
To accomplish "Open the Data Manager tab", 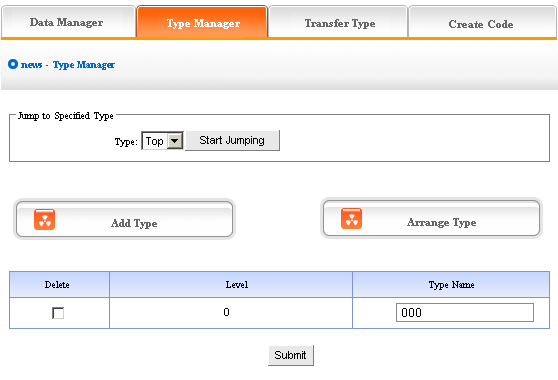I will coord(68,21).
